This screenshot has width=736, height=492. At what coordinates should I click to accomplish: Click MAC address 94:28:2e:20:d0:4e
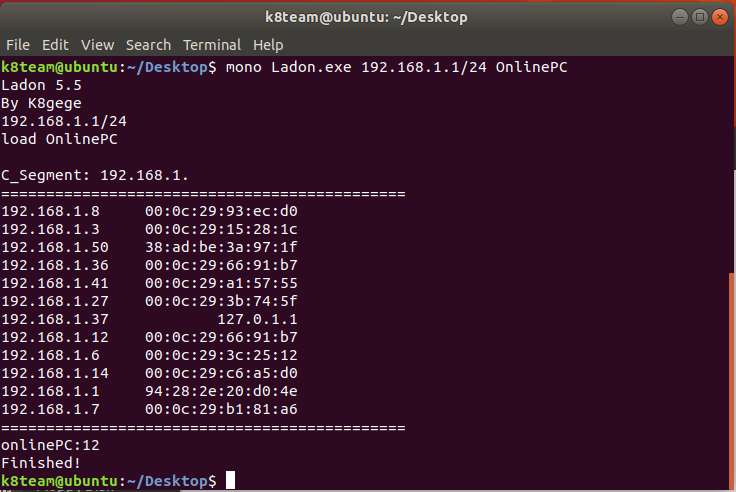[x=221, y=391]
